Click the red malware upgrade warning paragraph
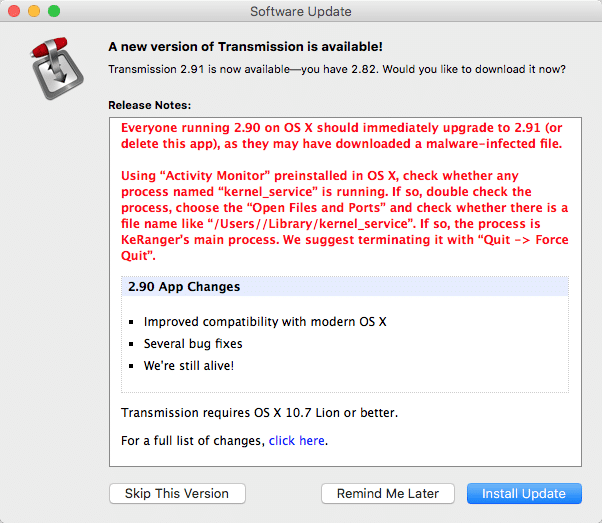 [340, 136]
